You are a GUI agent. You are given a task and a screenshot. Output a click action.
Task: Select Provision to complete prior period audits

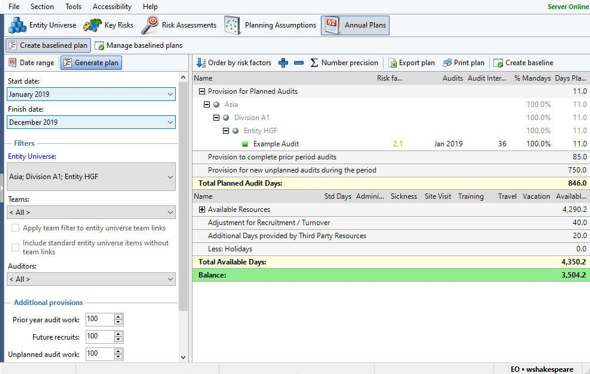(x=391, y=157)
